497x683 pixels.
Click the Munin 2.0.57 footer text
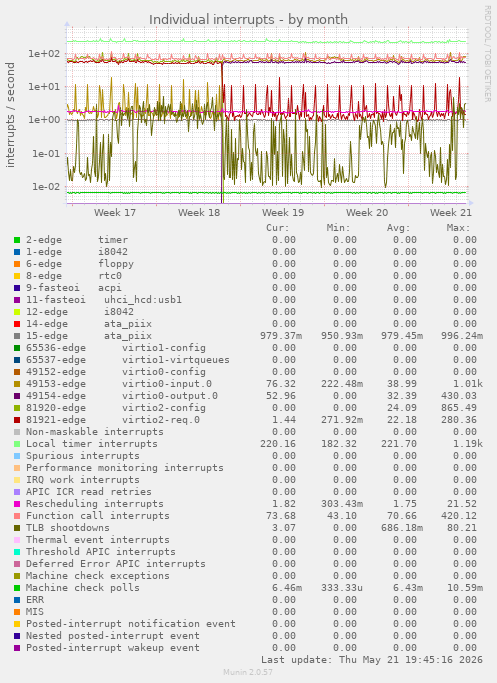[248, 672]
